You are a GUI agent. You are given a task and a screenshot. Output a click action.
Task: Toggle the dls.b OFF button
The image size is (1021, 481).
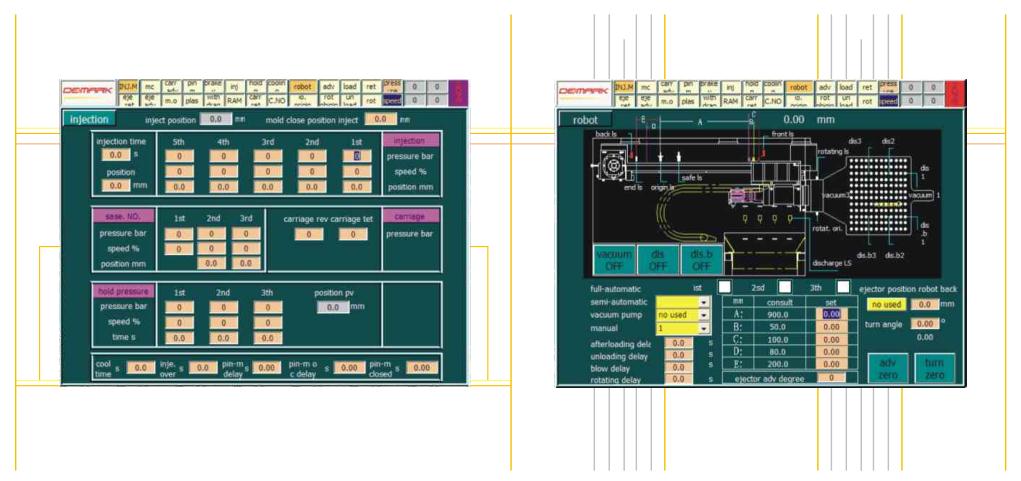point(701,259)
